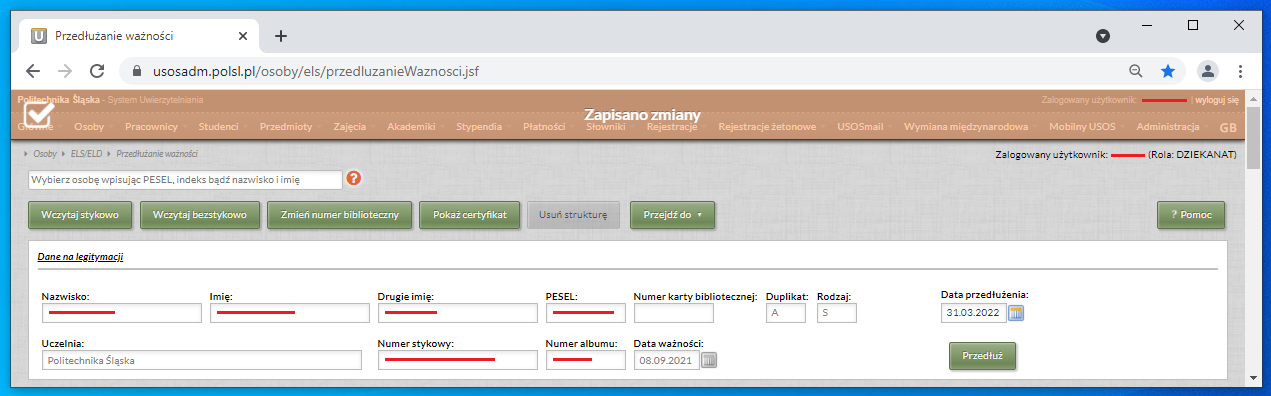Screen dimensions: 1271x396
Task: Click the Usuń strukturę button
Action: coord(574,215)
